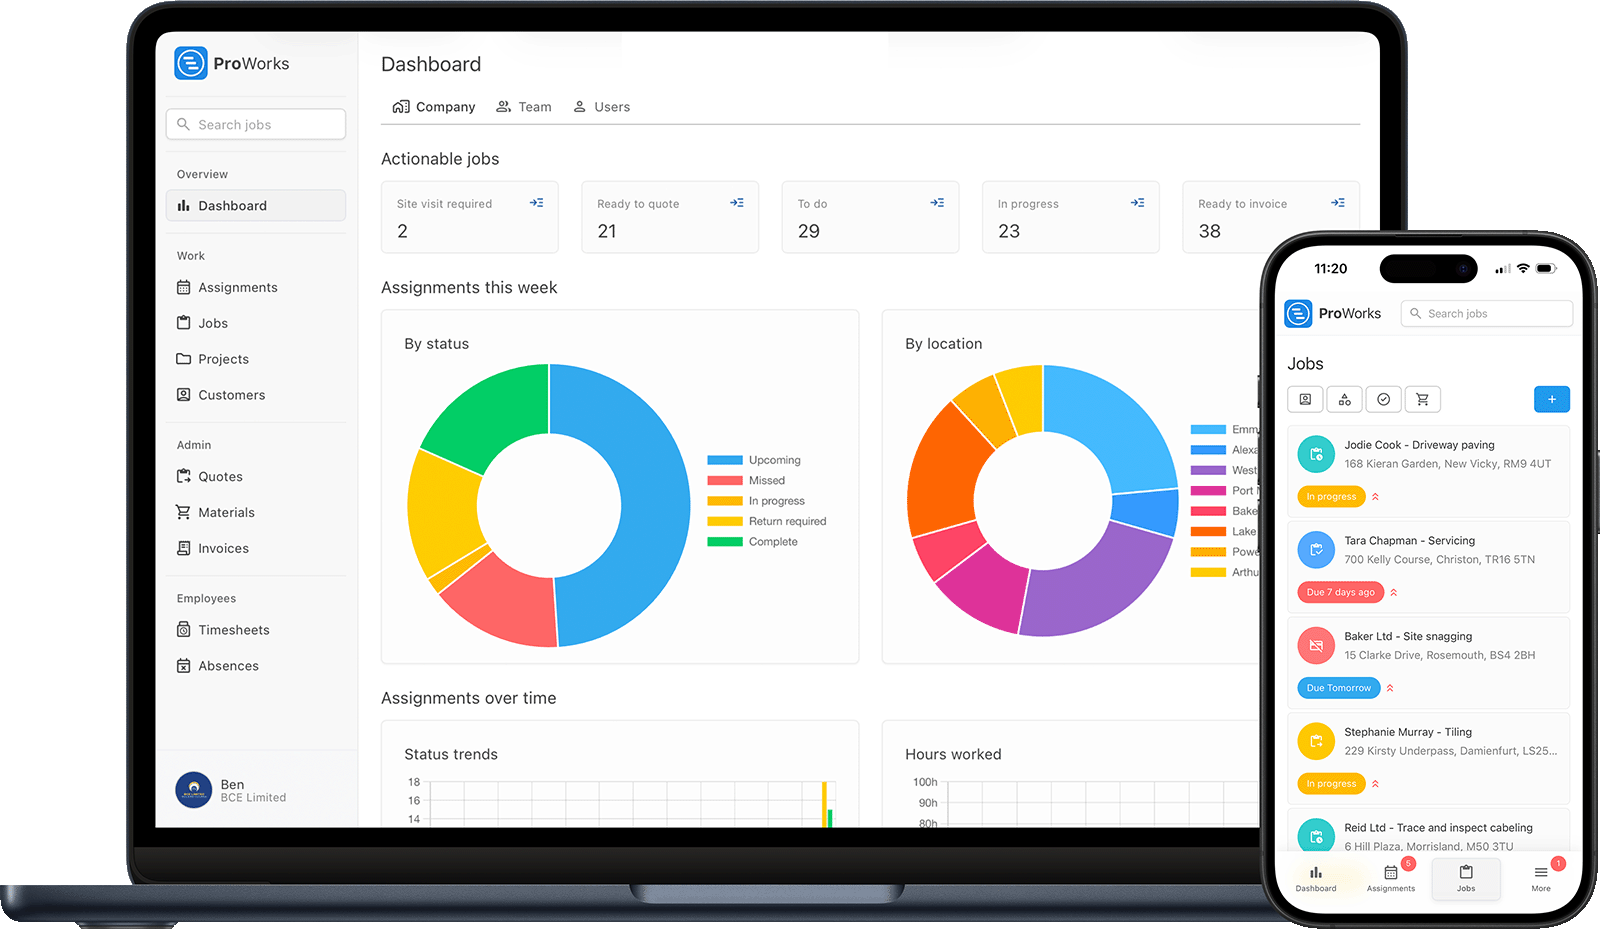1600x929 pixels.
Task: Switch to the Team tab on the dashboard
Action: coord(524,107)
